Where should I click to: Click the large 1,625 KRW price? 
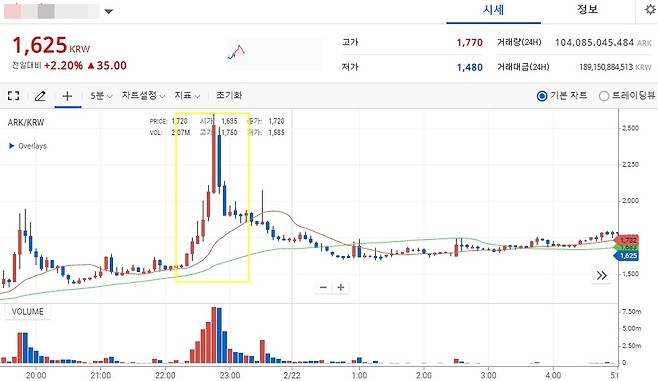(51, 45)
